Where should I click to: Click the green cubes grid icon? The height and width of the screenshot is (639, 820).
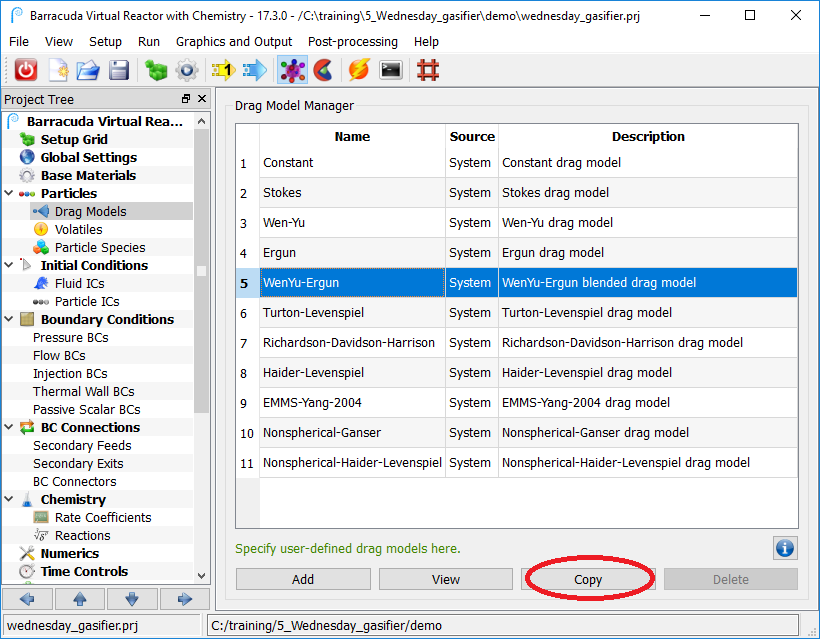[155, 70]
